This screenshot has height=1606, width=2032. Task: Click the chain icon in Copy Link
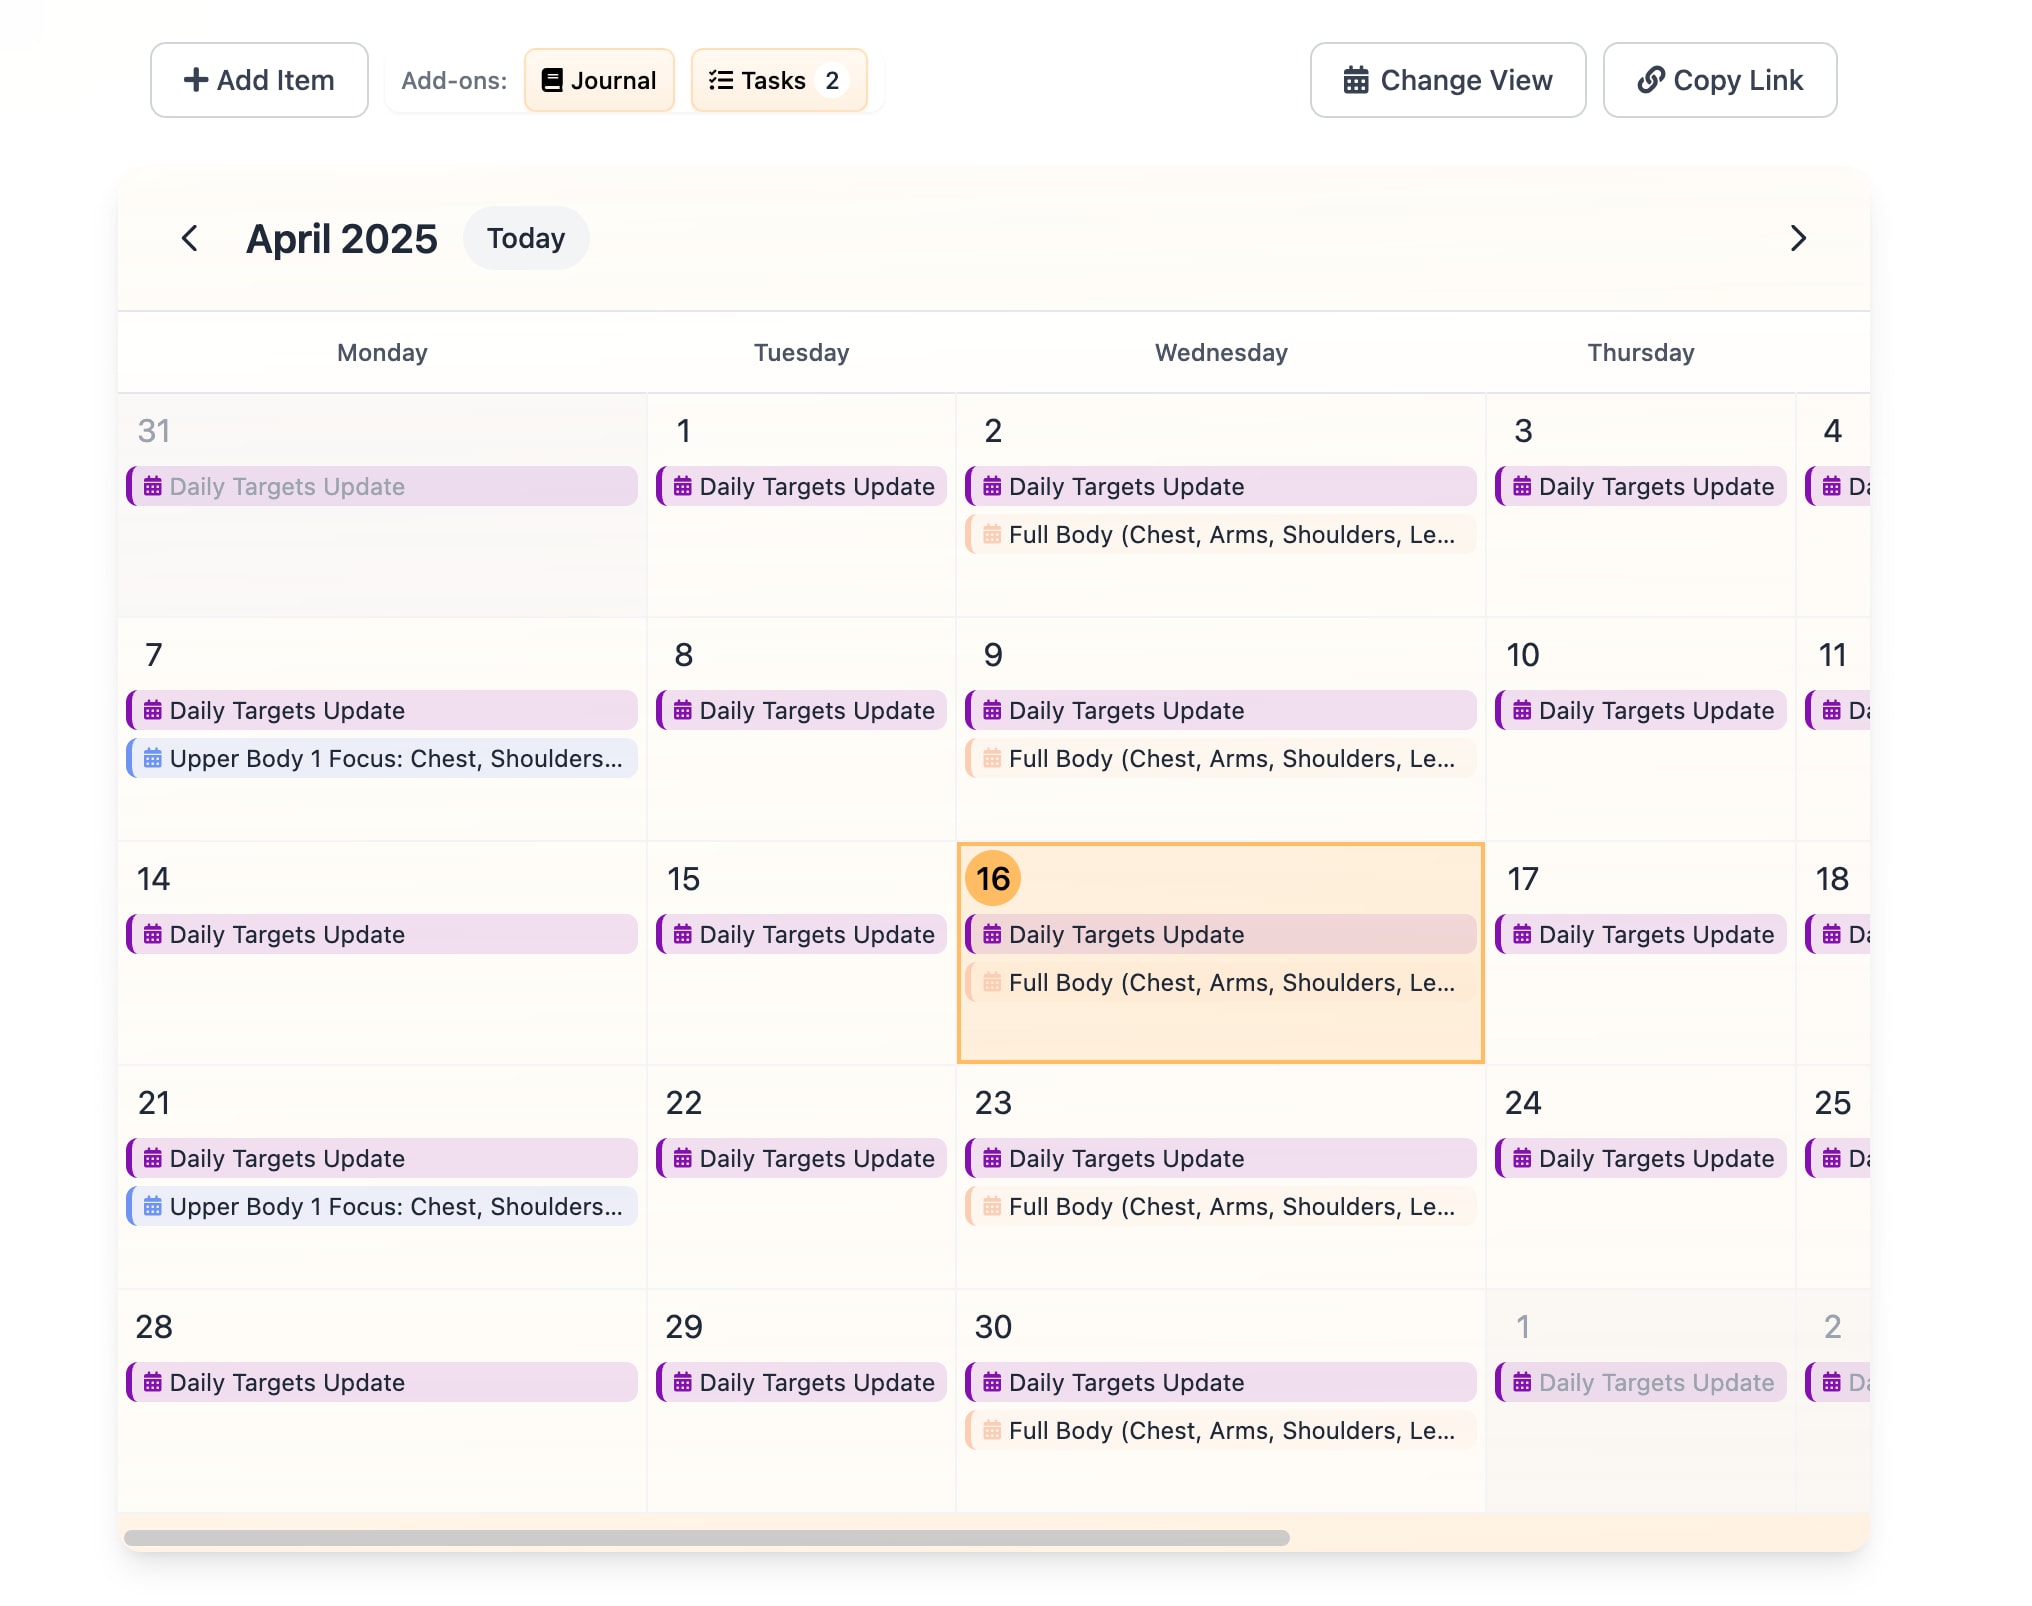click(x=1650, y=80)
